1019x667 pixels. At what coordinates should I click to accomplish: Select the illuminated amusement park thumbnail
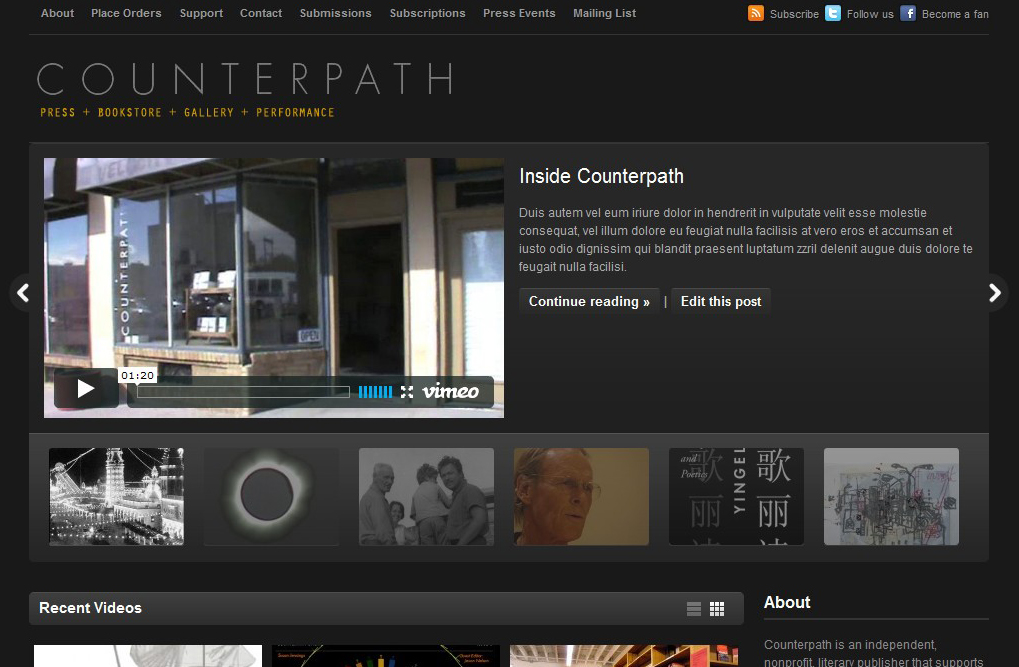pyautogui.click(x=116, y=497)
